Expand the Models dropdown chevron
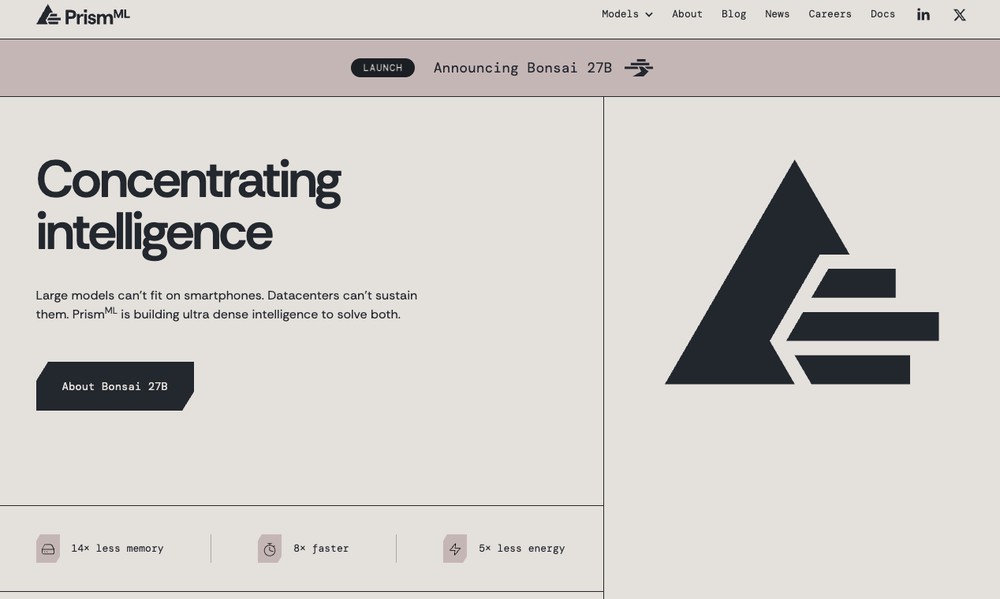This screenshot has height=599, width=1000. click(649, 15)
